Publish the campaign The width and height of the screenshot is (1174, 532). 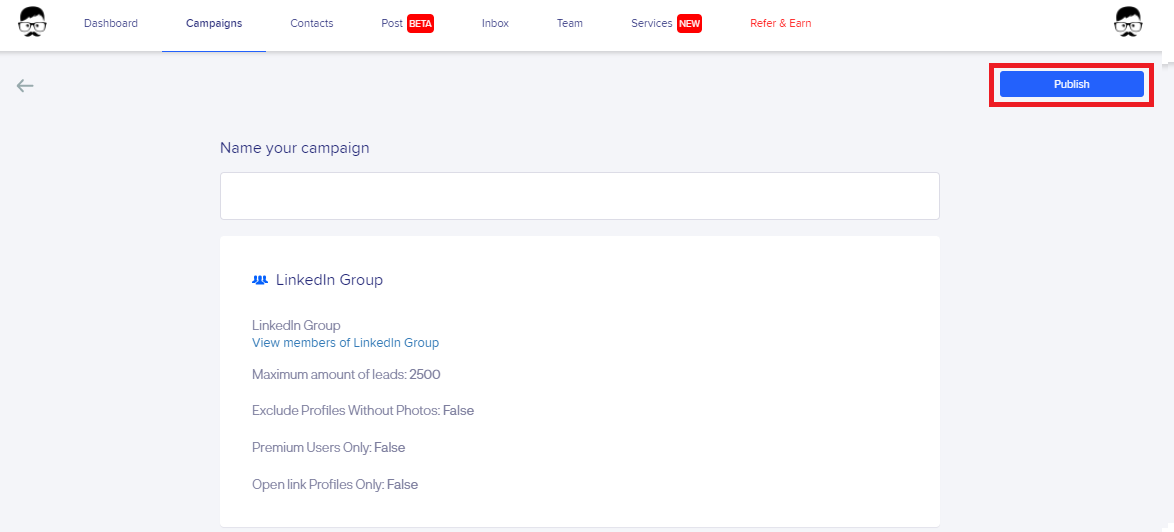(x=1071, y=85)
